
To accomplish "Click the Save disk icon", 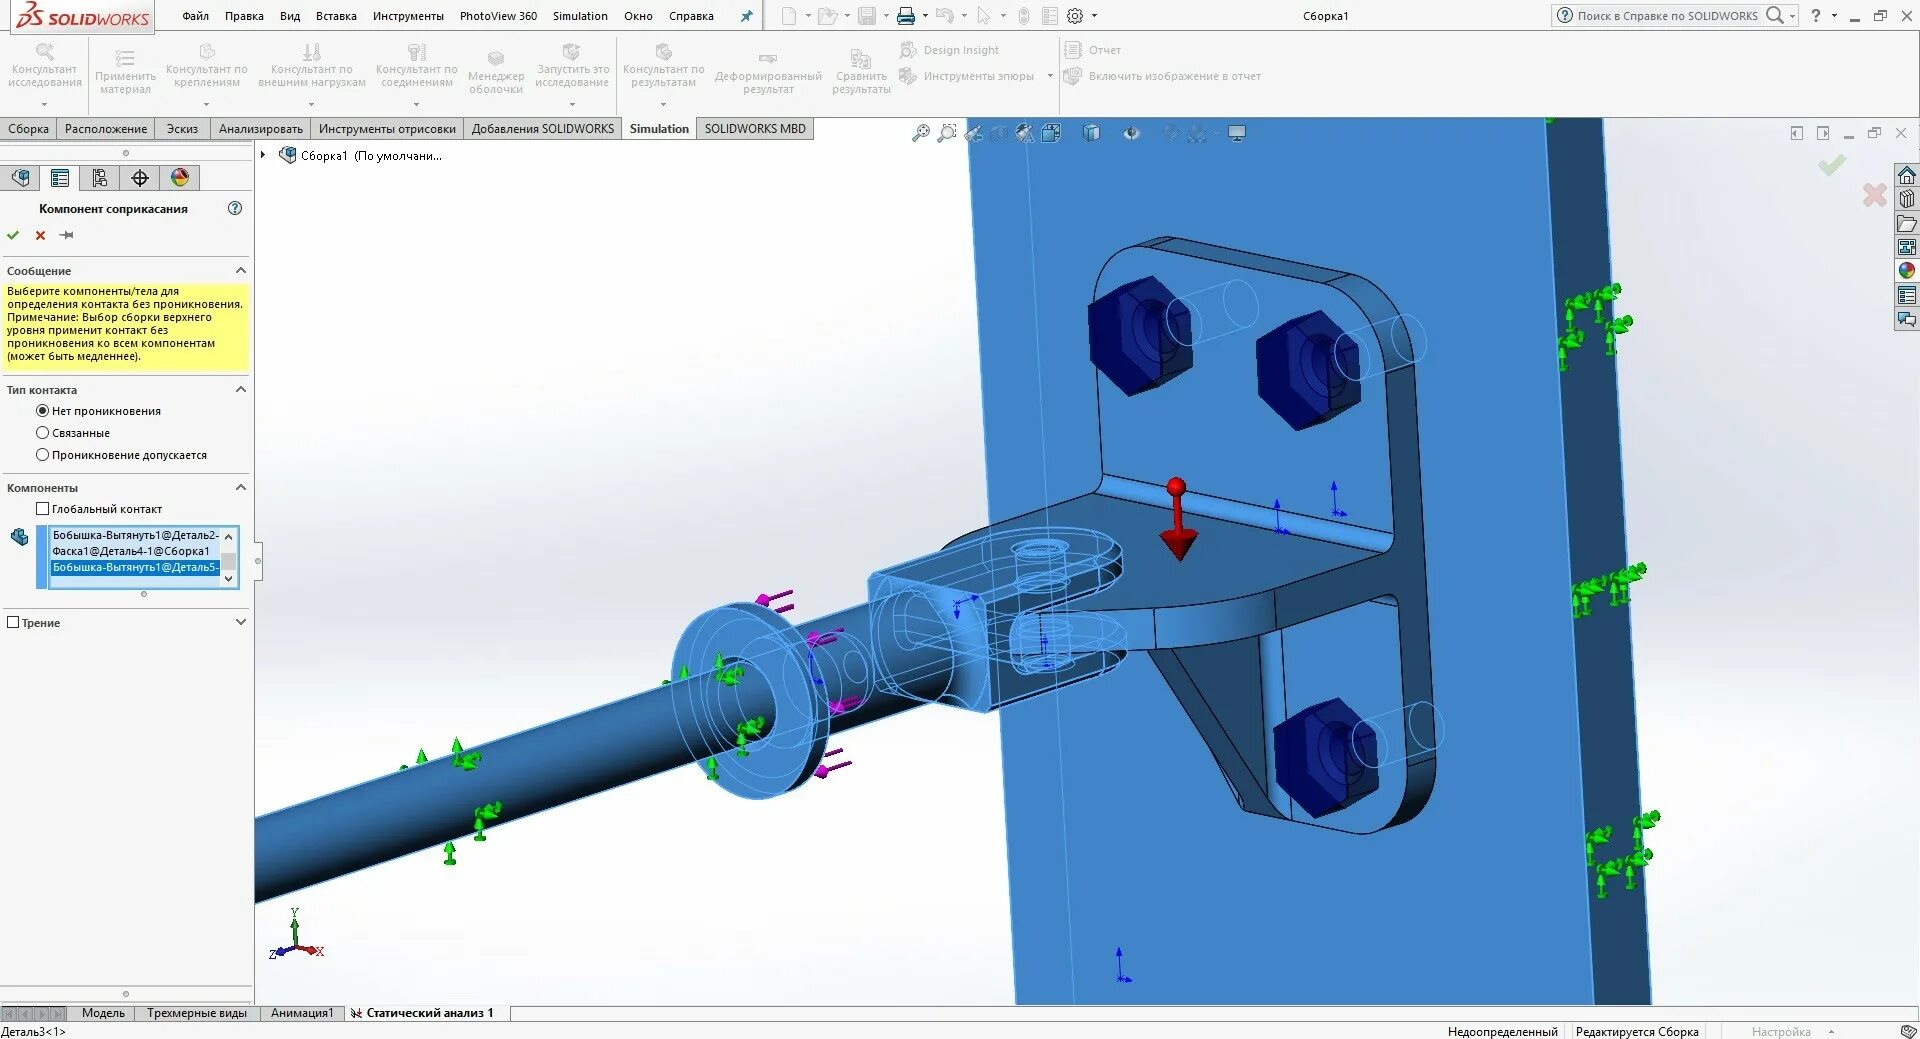I will [x=867, y=16].
